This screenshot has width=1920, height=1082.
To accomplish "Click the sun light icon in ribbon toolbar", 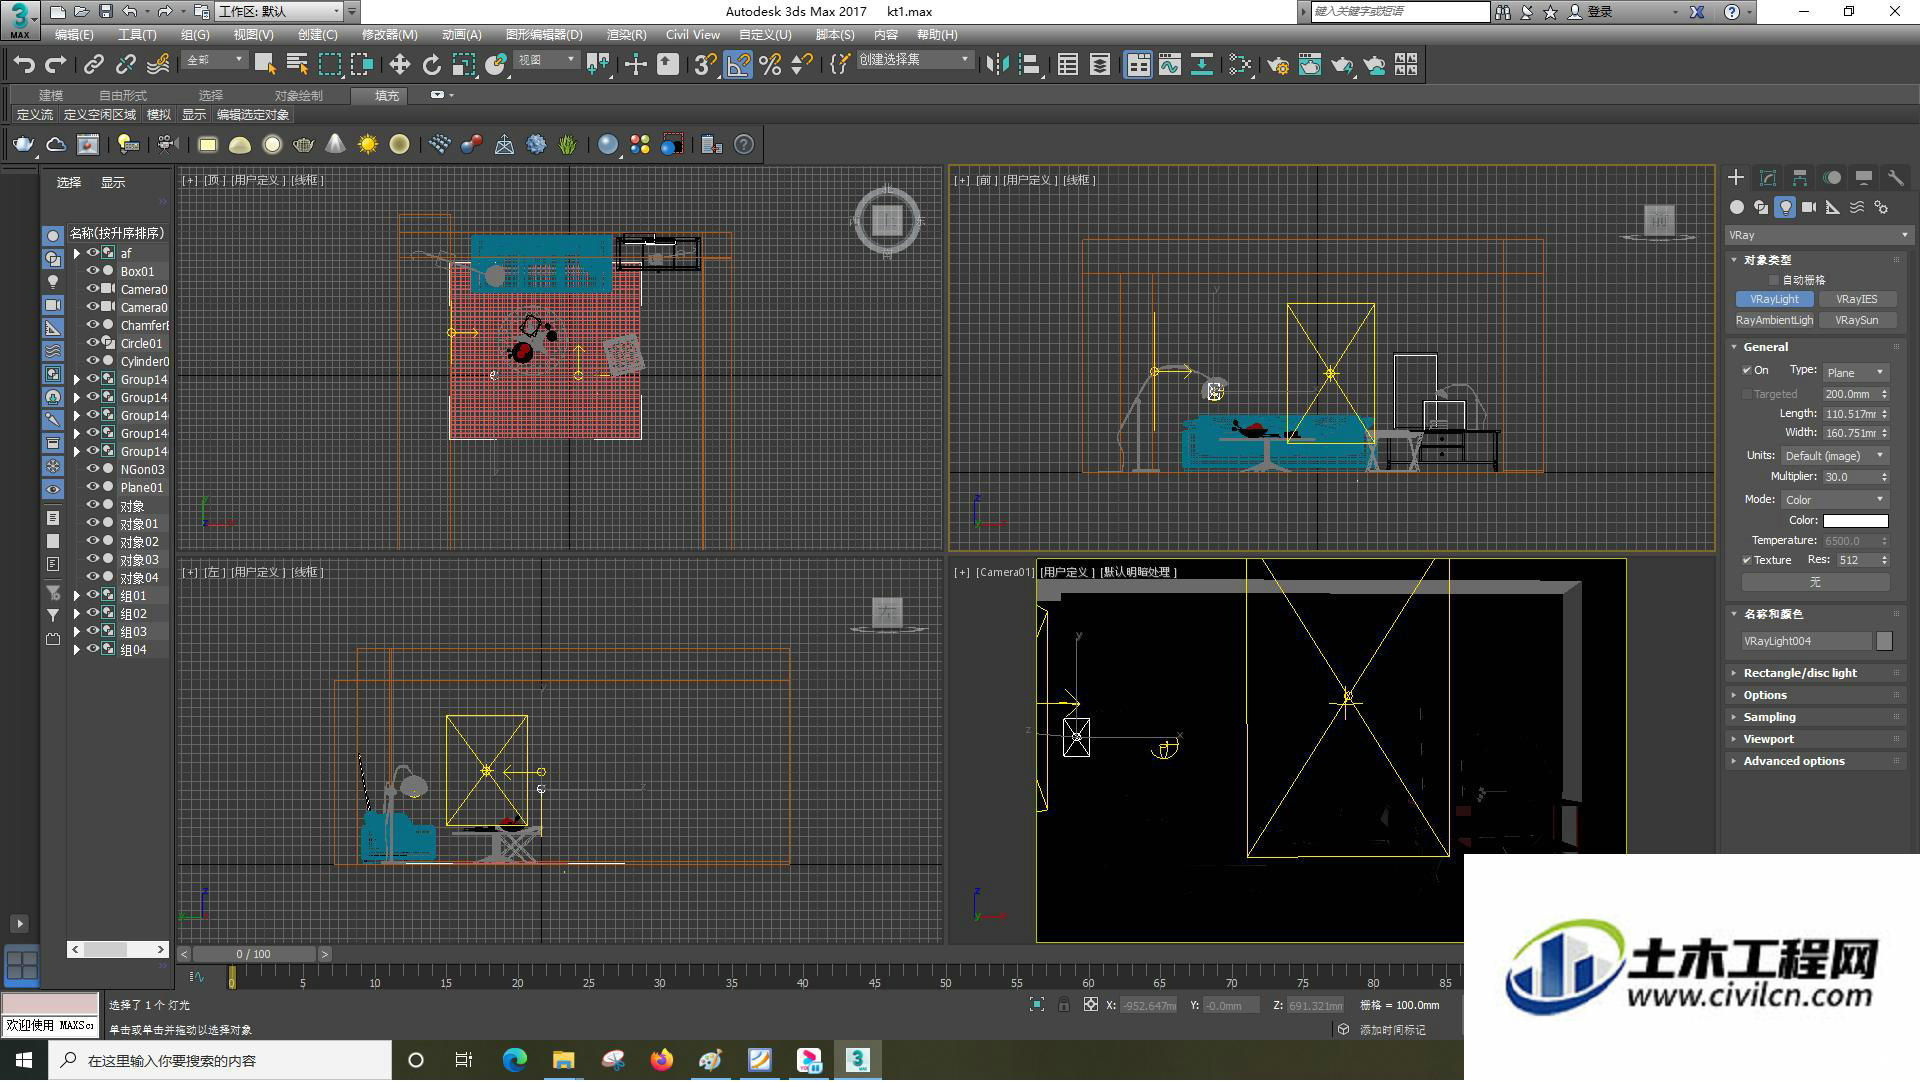I will coord(368,145).
